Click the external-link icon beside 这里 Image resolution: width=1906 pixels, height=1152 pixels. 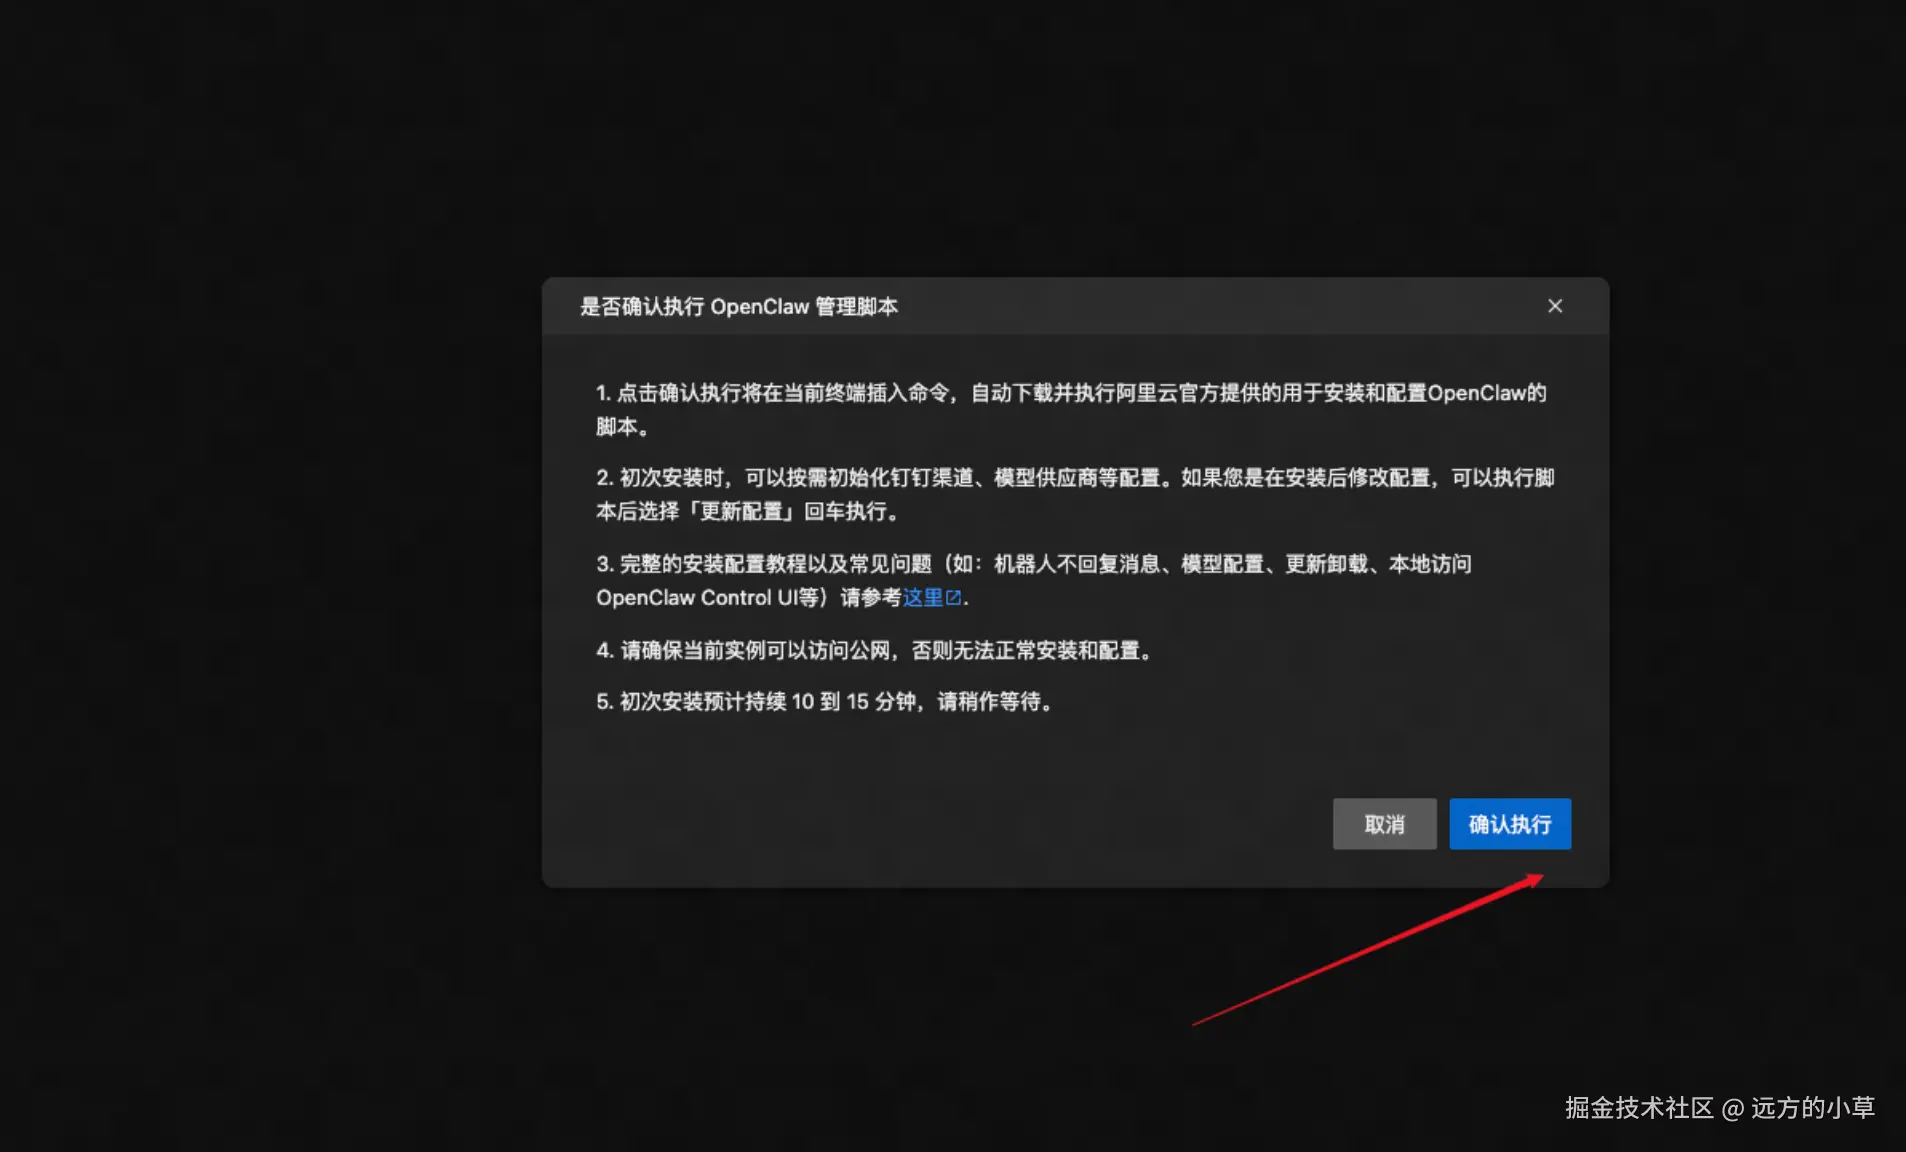coord(954,598)
